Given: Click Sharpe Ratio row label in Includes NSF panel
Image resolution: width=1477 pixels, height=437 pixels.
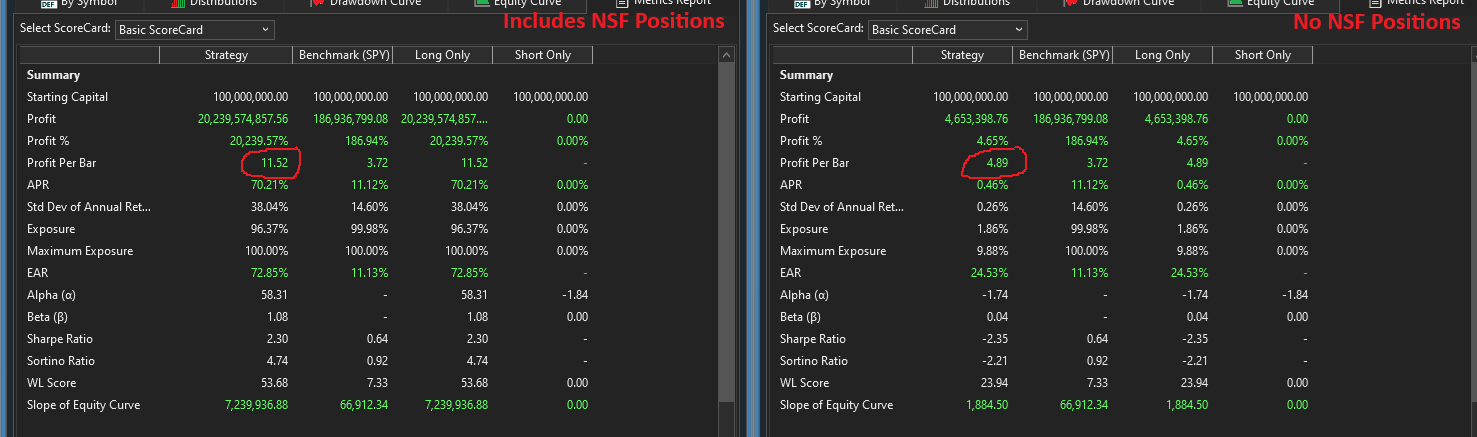Looking at the screenshot, I should (x=61, y=339).
